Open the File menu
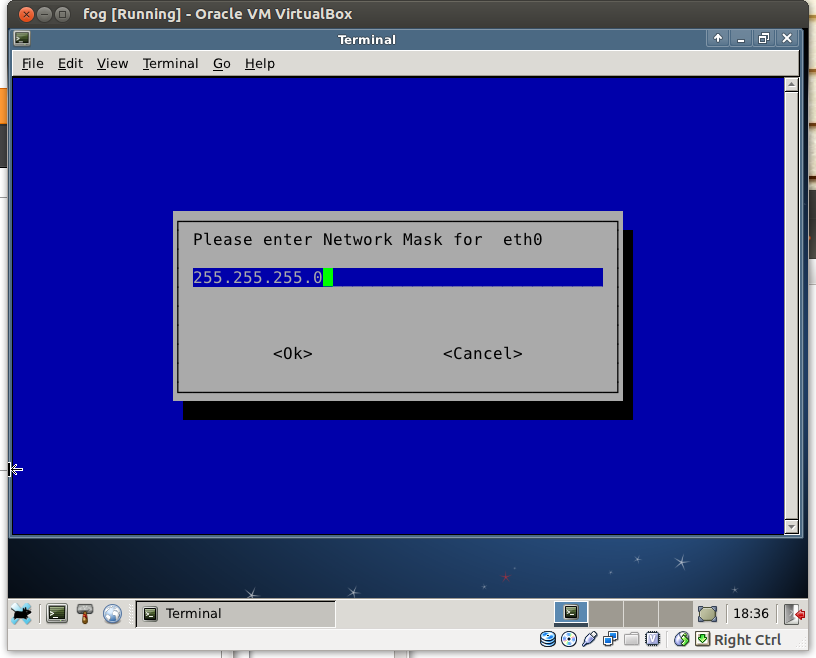Screen dimensions: 816x658 [33, 63]
